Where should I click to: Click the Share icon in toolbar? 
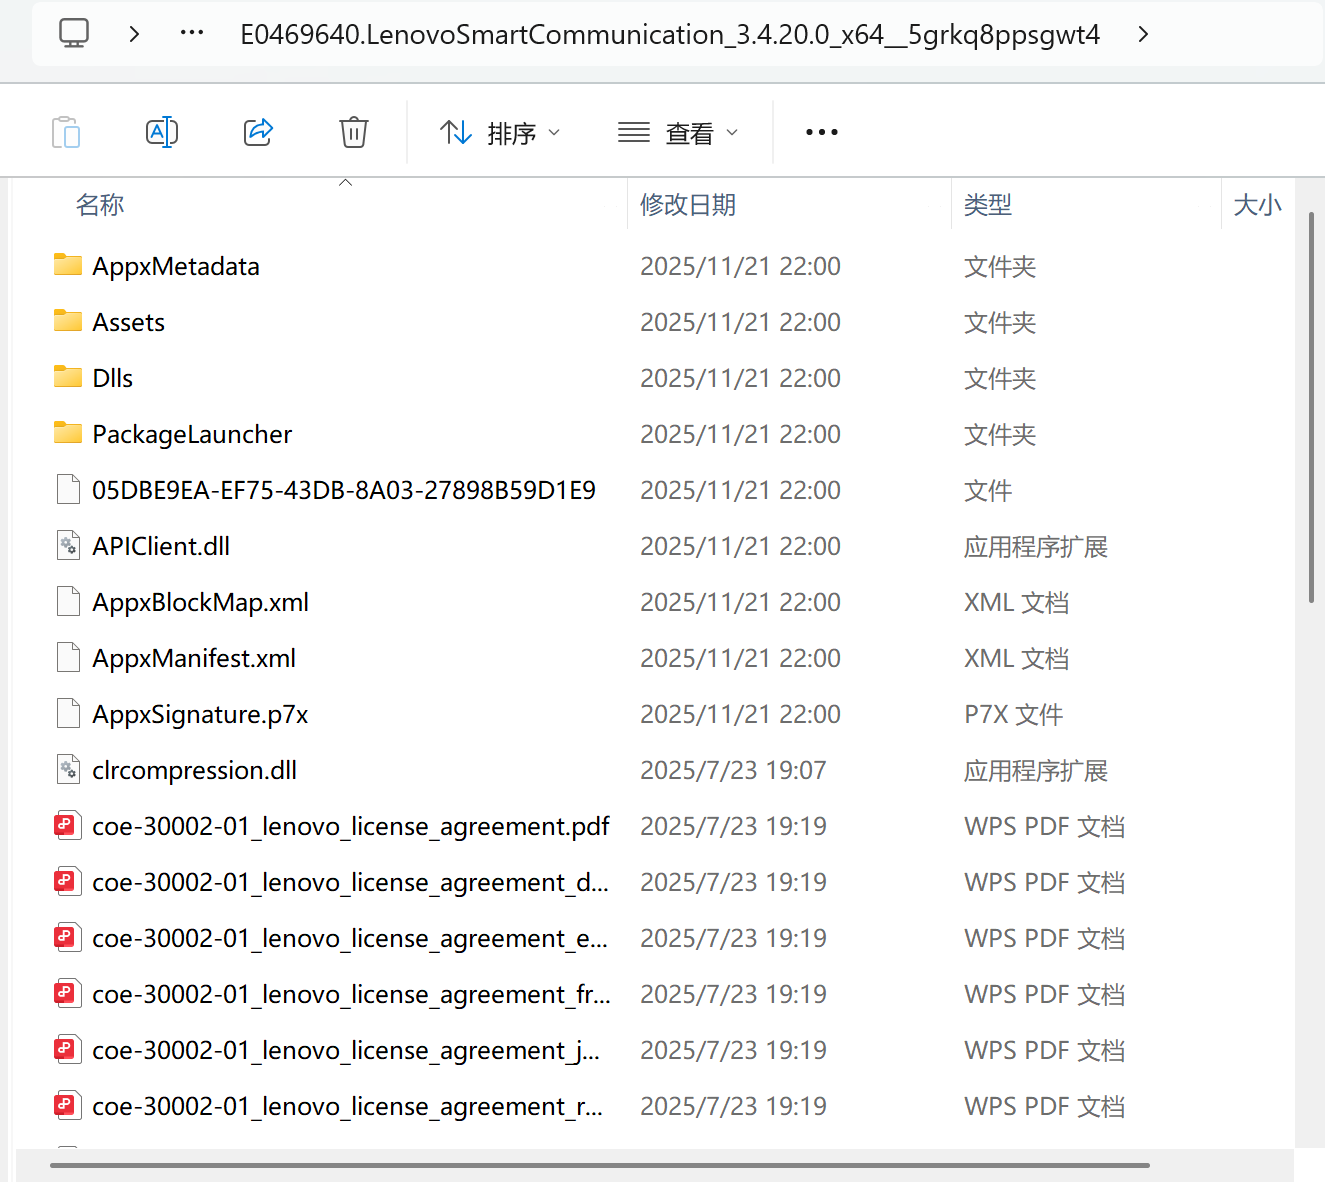point(258,132)
